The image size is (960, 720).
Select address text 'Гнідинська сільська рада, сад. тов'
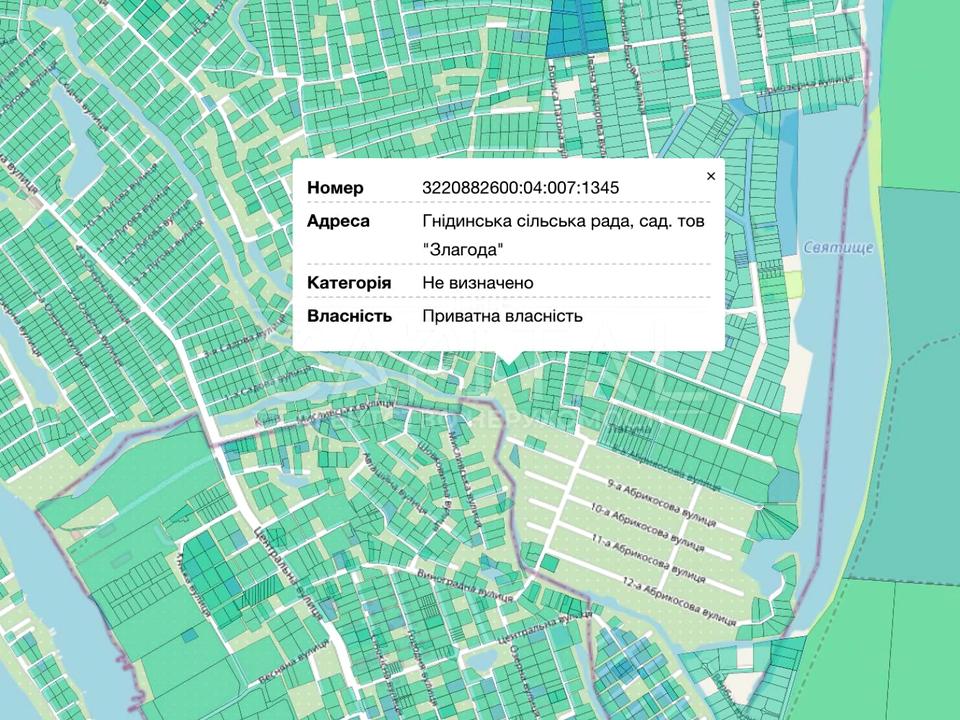(x=563, y=221)
